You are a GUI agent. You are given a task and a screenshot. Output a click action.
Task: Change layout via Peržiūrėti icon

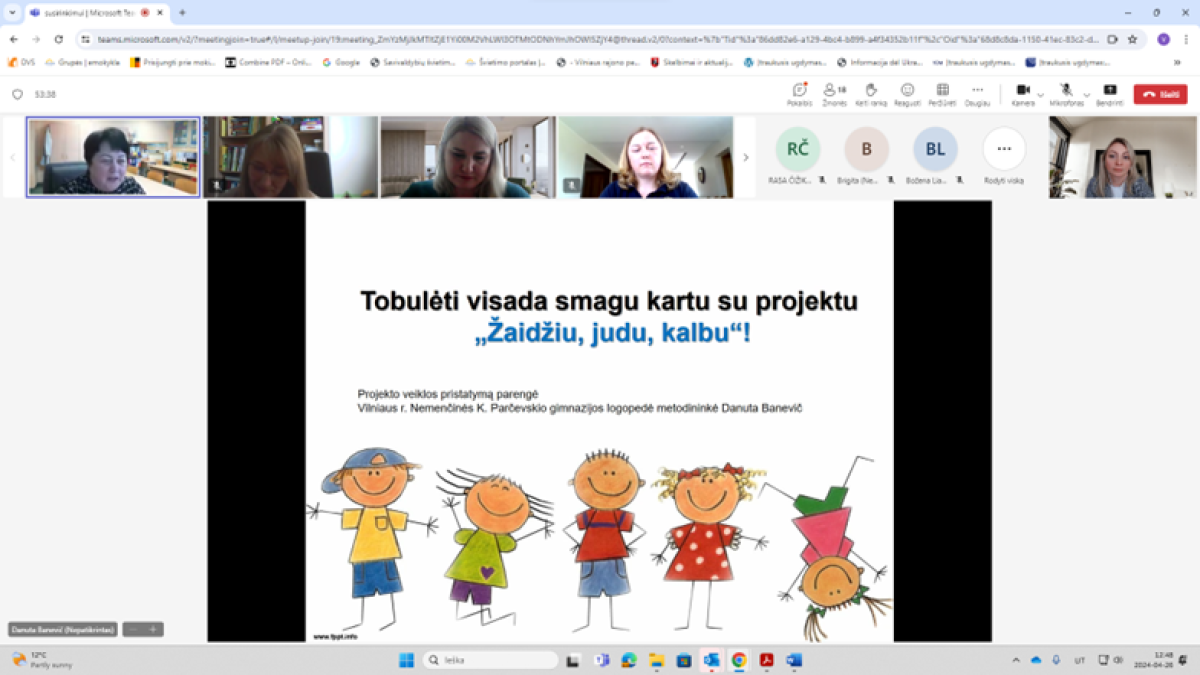coord(942,91)
